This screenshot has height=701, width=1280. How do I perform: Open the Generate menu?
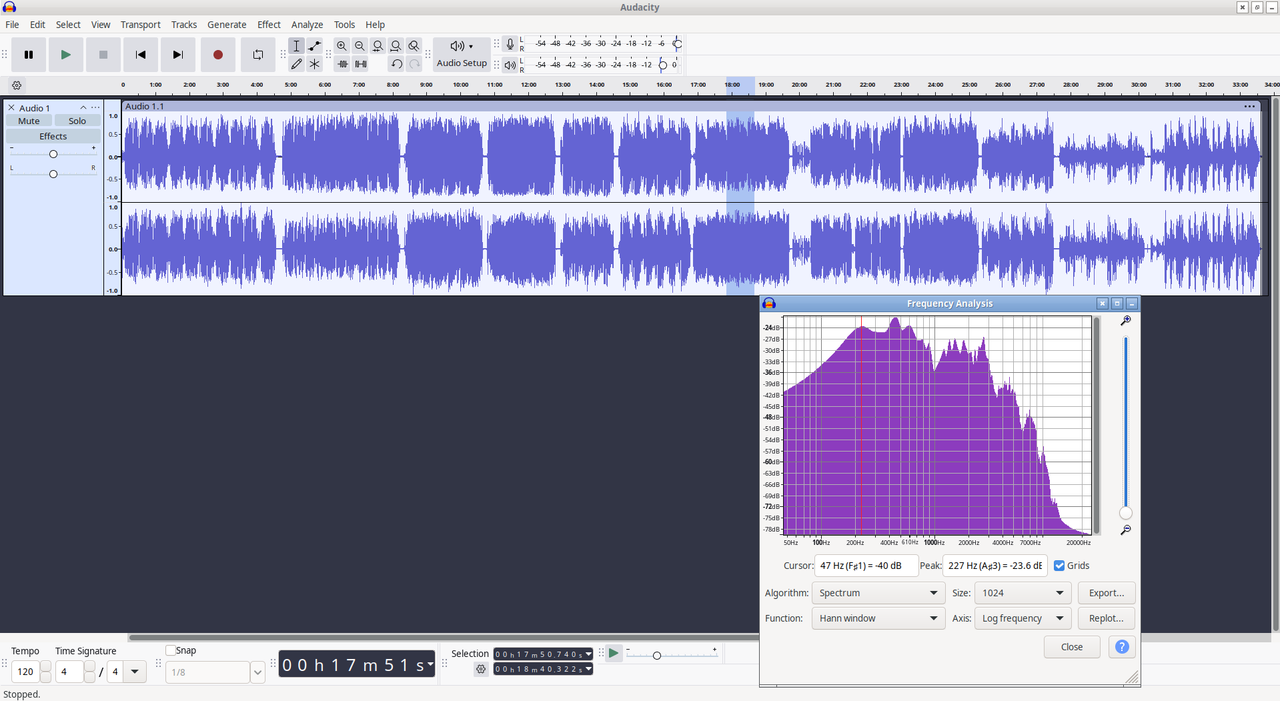(227, 24)
